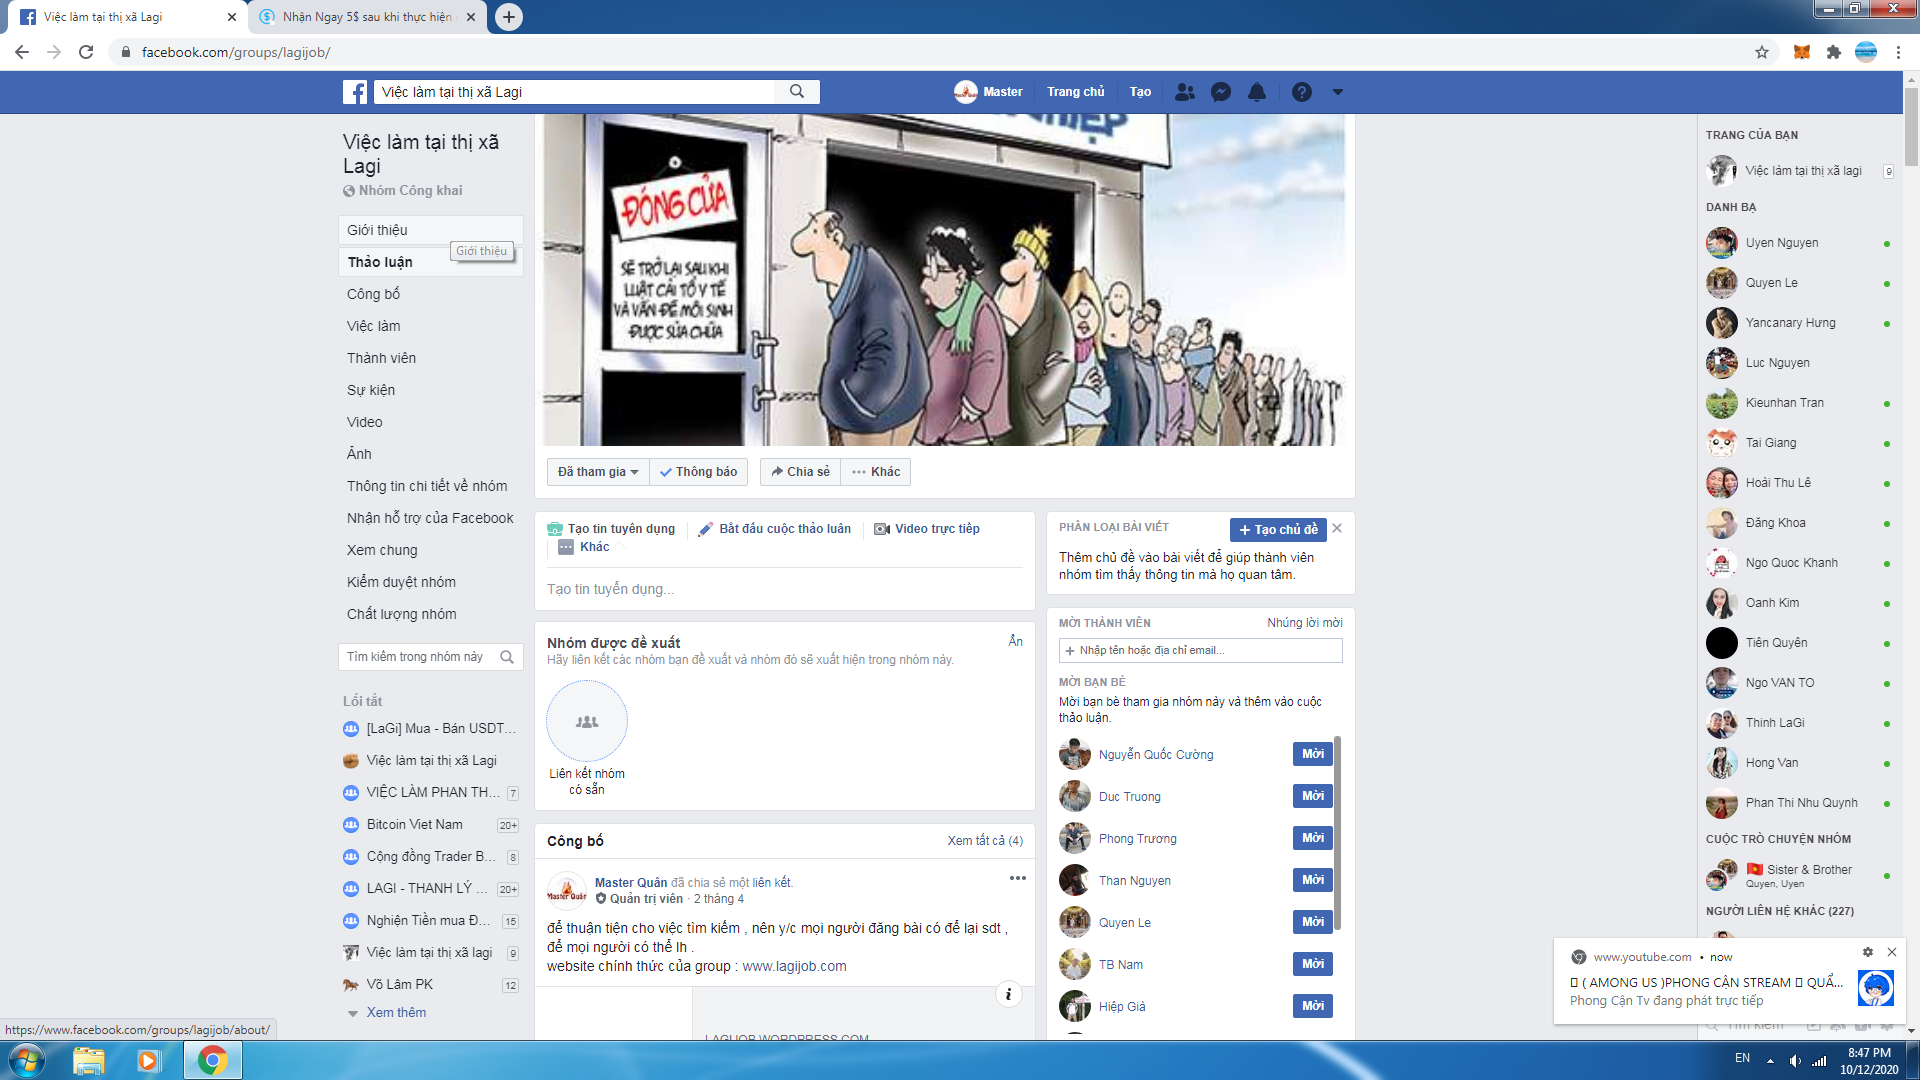Switch to the second browser tab Nhận Ngay 5$
Screen dimensions: 1920x1080
point(366,17)
